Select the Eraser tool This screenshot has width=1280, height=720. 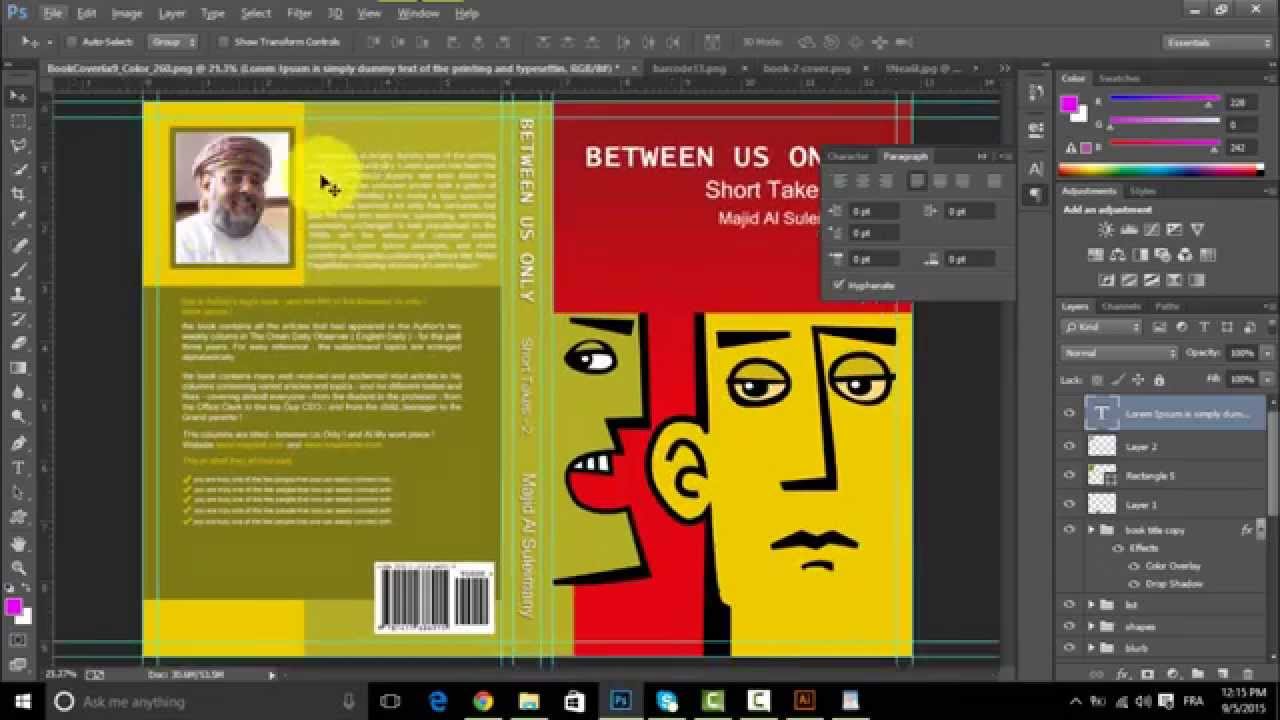pyautogui.click(x=18, y=344)
